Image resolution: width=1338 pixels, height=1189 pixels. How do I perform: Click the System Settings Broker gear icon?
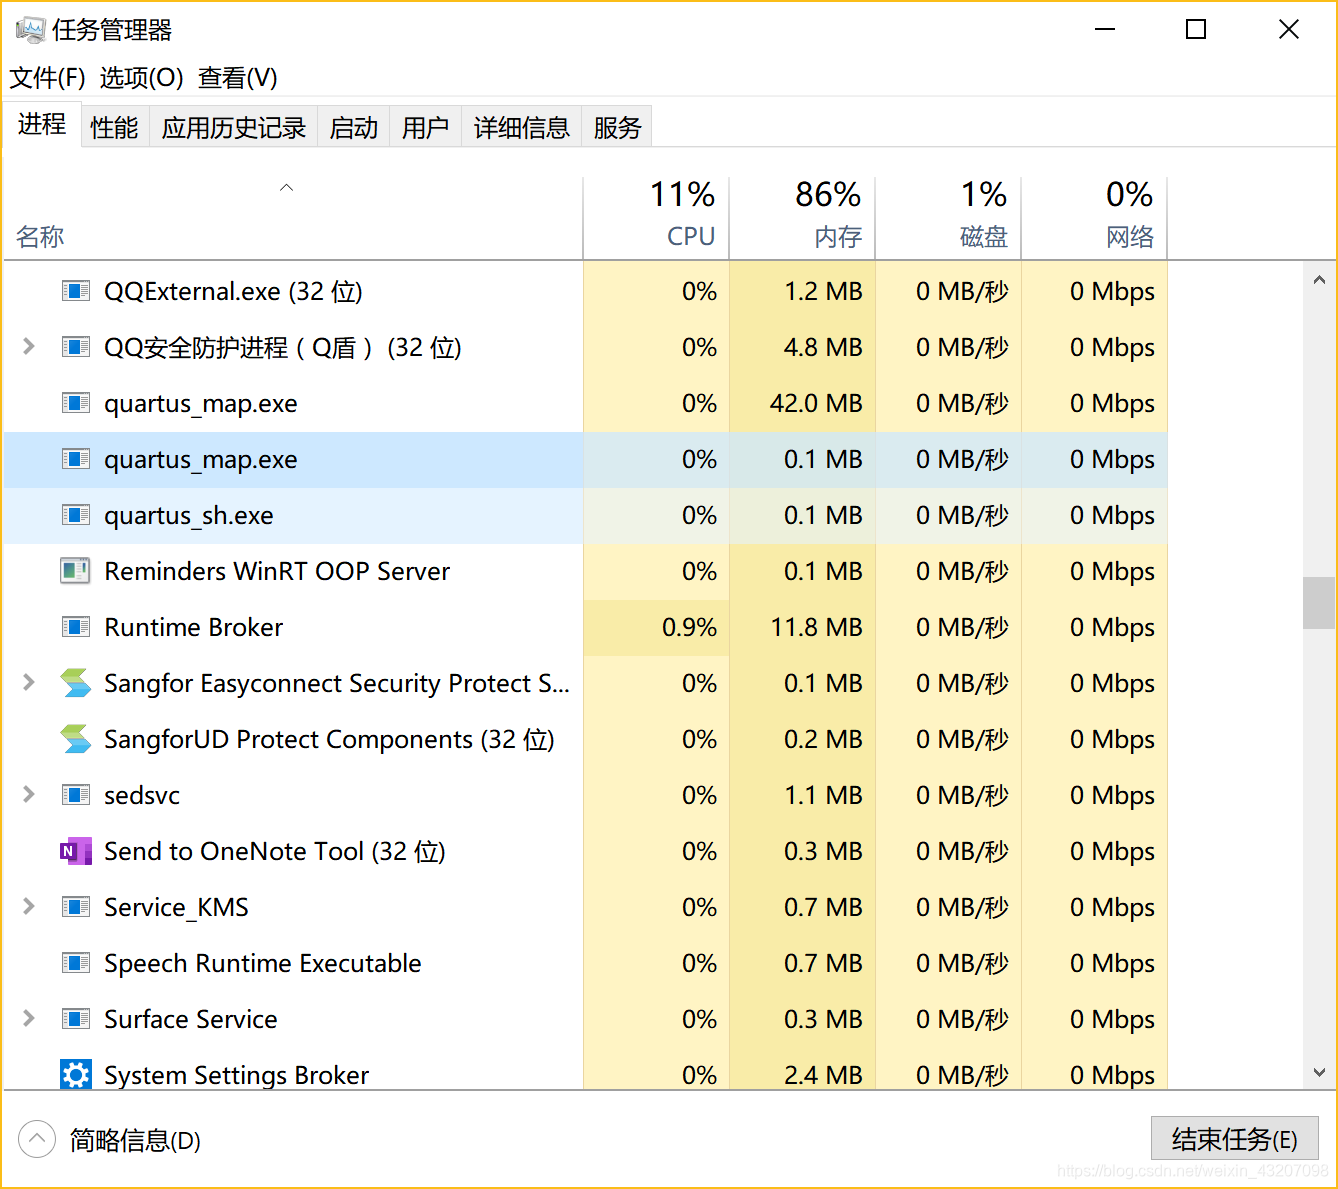[76, 1075]
